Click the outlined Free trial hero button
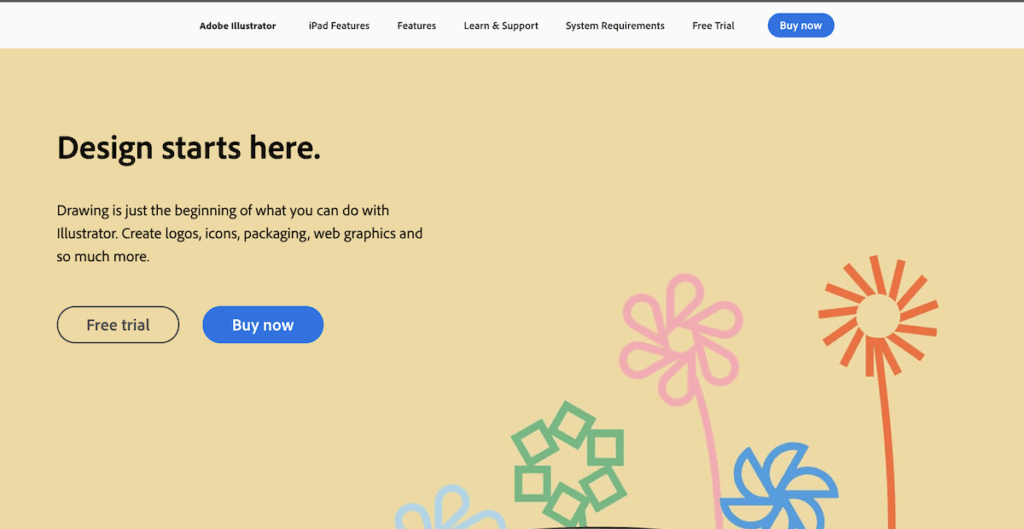 tap(118, 325)
